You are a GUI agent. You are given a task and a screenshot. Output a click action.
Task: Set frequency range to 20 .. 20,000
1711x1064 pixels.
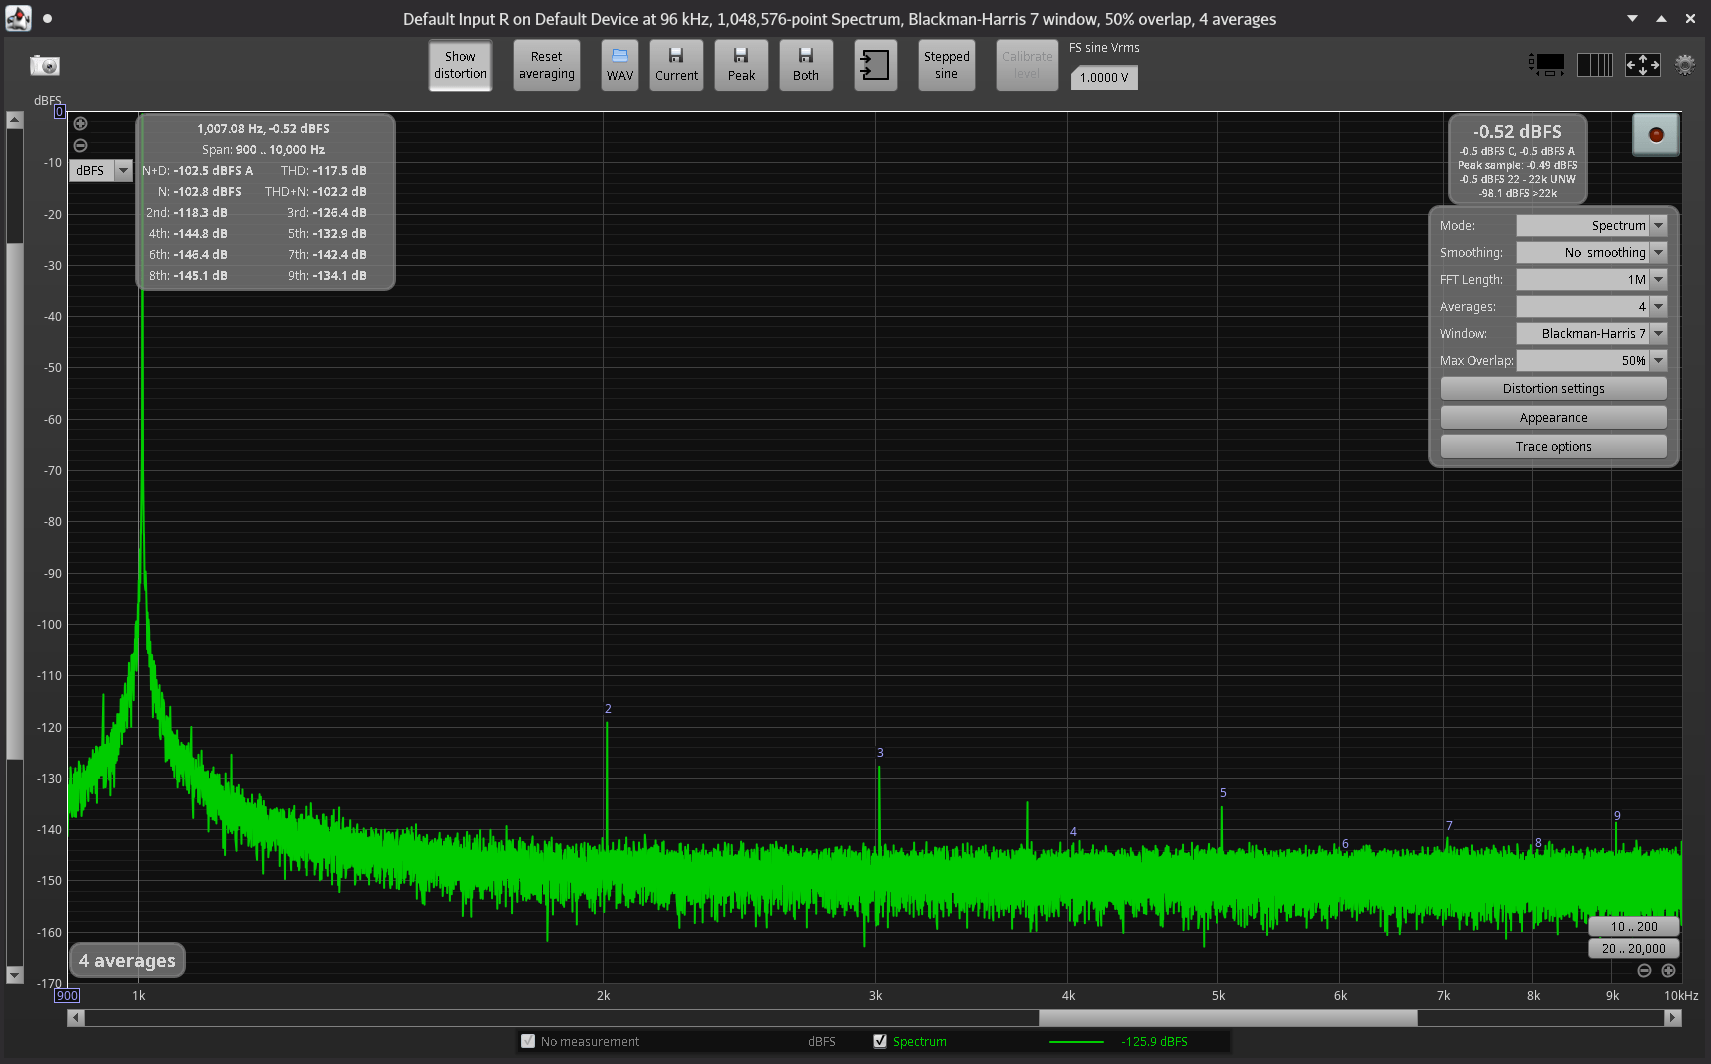(x=1633, y=948)
